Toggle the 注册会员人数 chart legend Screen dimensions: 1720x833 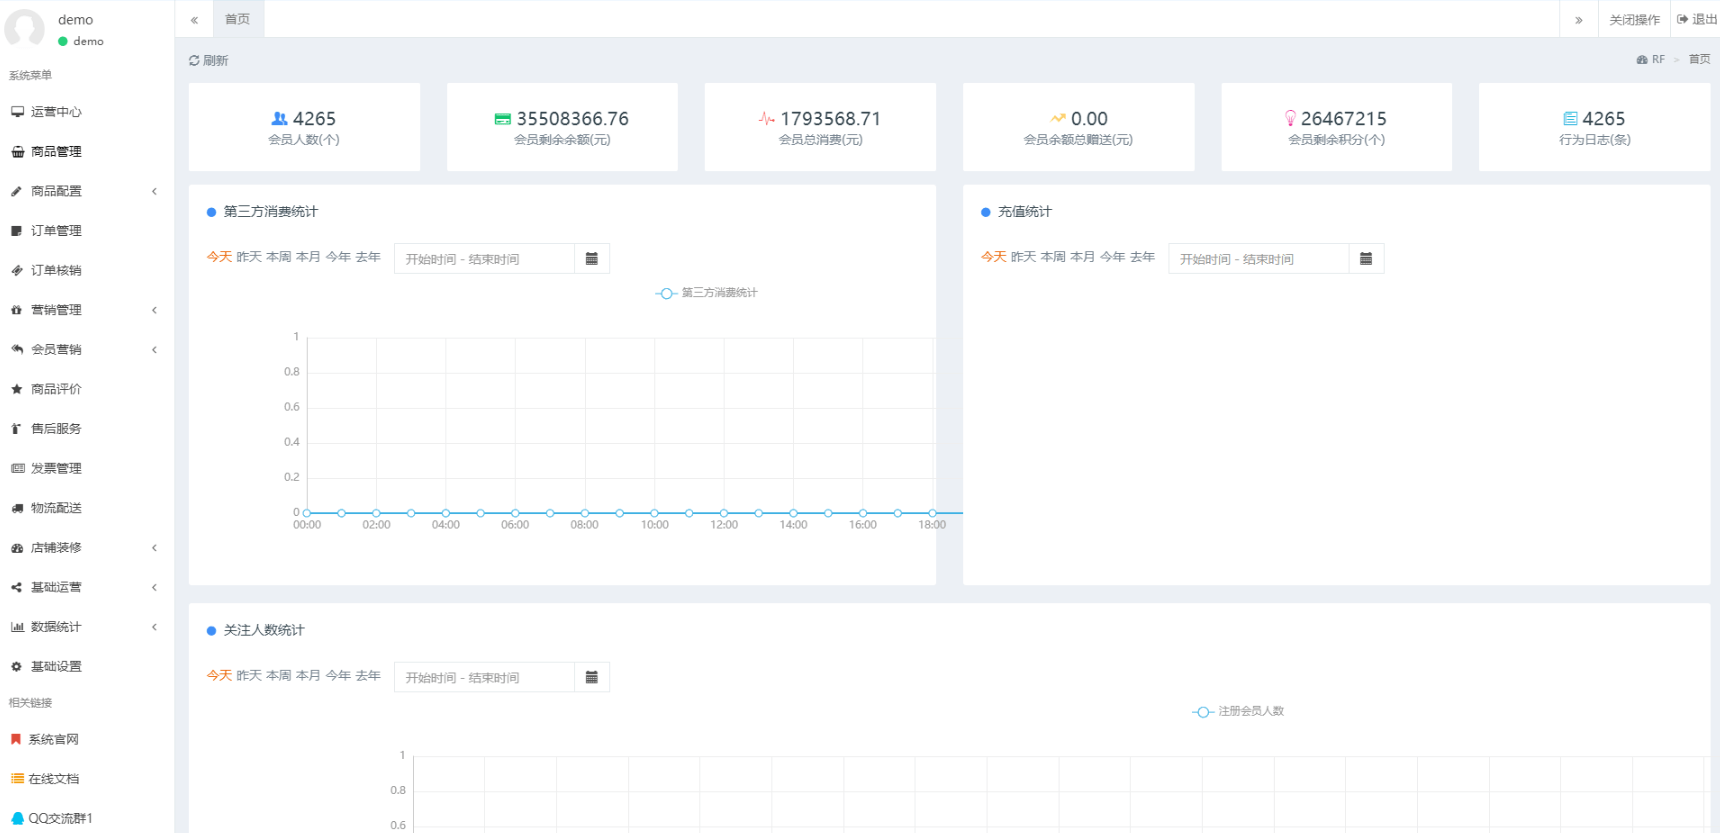[x=1238, y=712]
